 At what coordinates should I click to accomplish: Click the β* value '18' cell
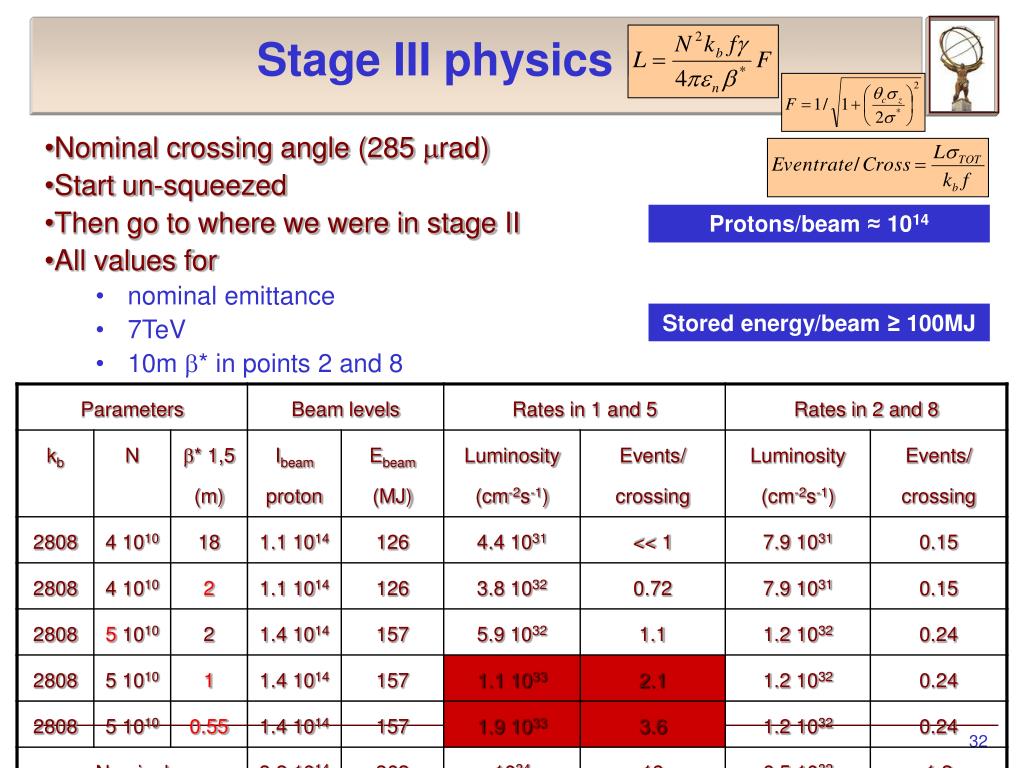(209, 541)
